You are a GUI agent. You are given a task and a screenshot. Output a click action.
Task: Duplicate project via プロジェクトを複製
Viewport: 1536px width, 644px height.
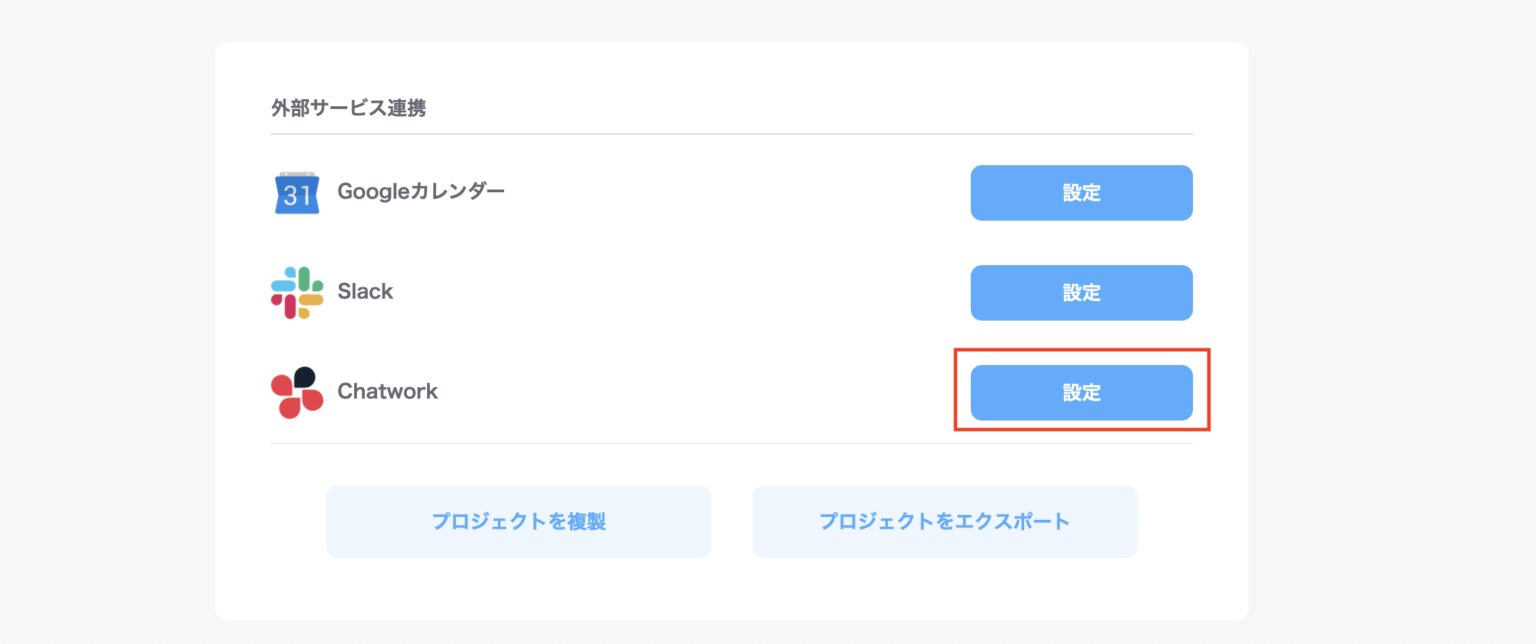click(518, 521)
